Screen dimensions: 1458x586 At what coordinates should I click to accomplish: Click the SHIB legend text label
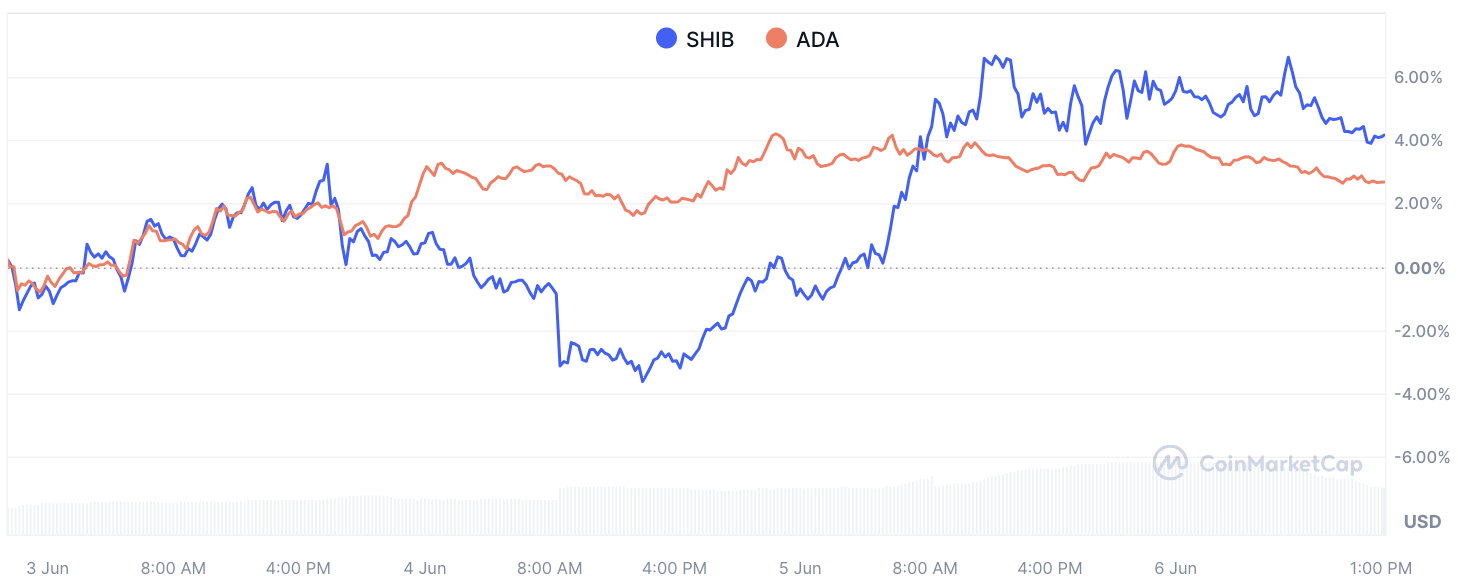point(709,40)
